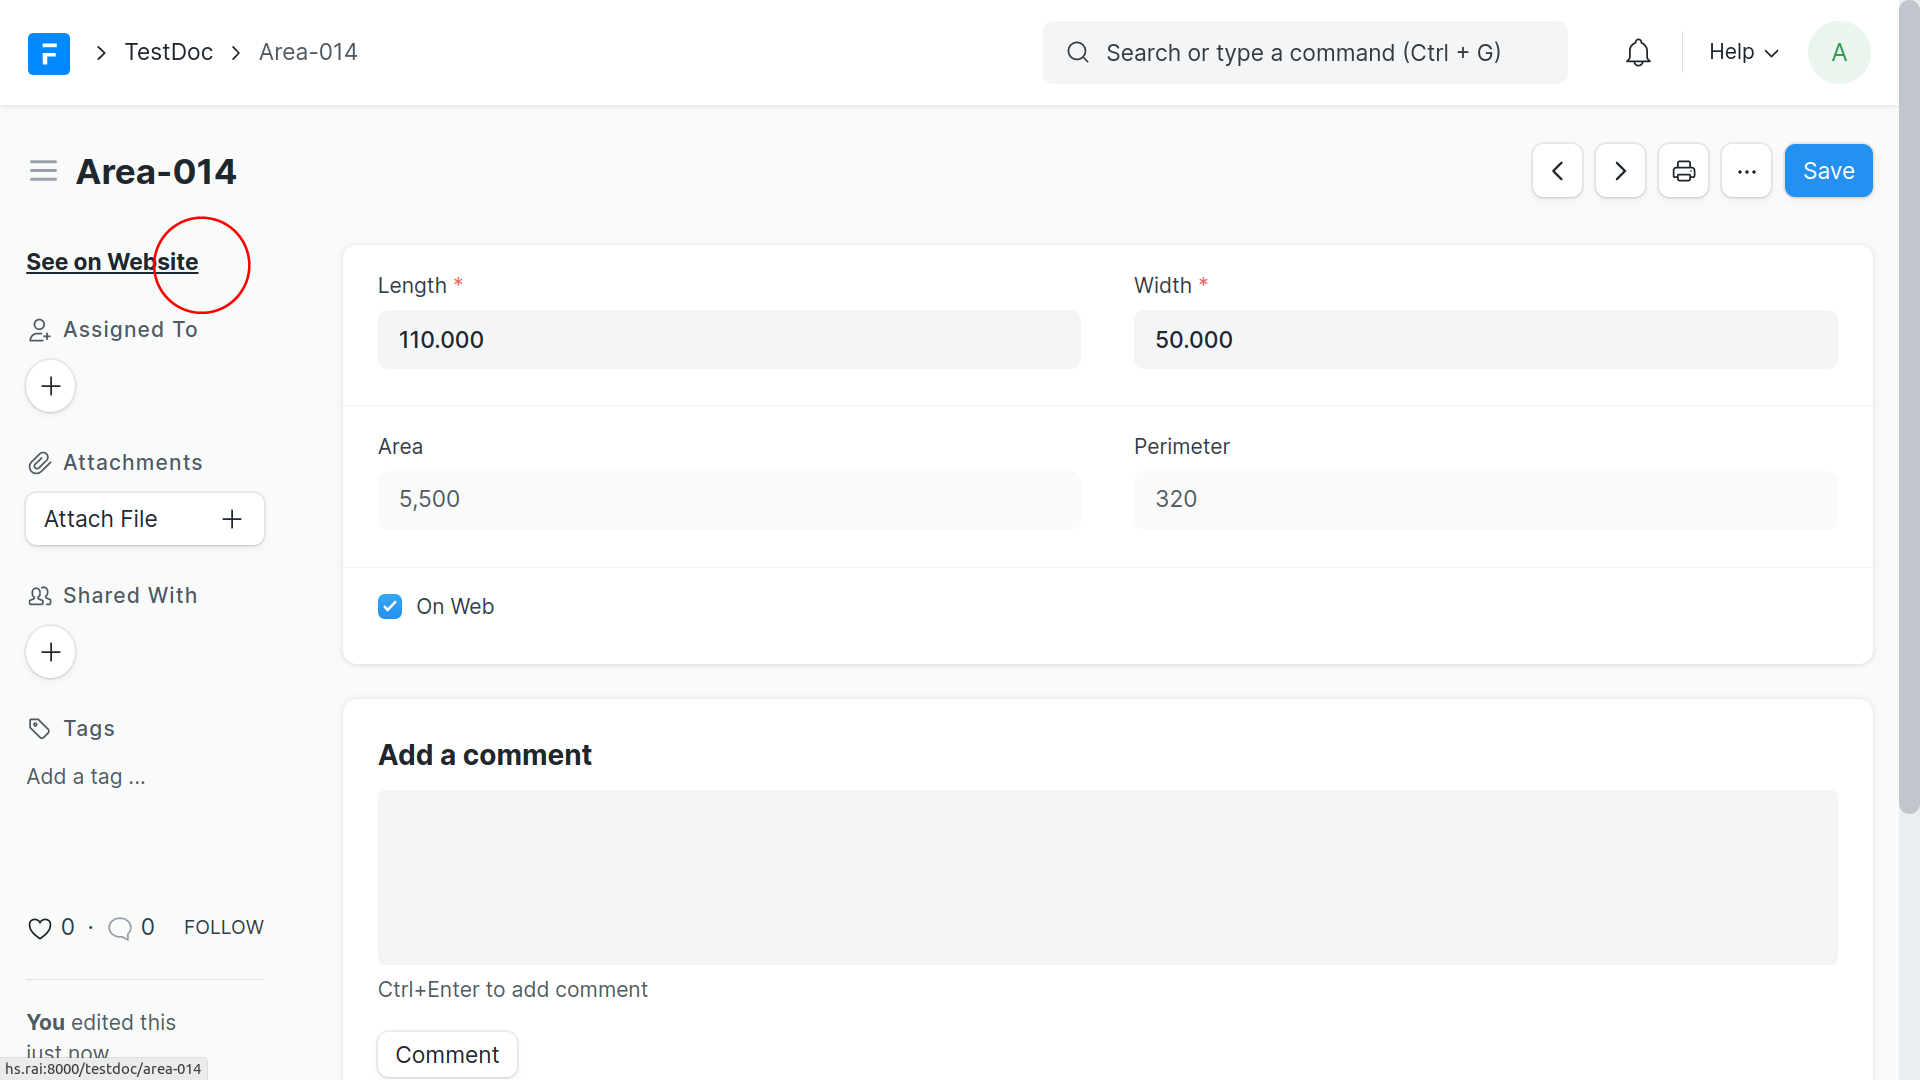Click the Frappe home logo icon
The height and width of the screenshot is (1080, 1920).
[48, 53]
